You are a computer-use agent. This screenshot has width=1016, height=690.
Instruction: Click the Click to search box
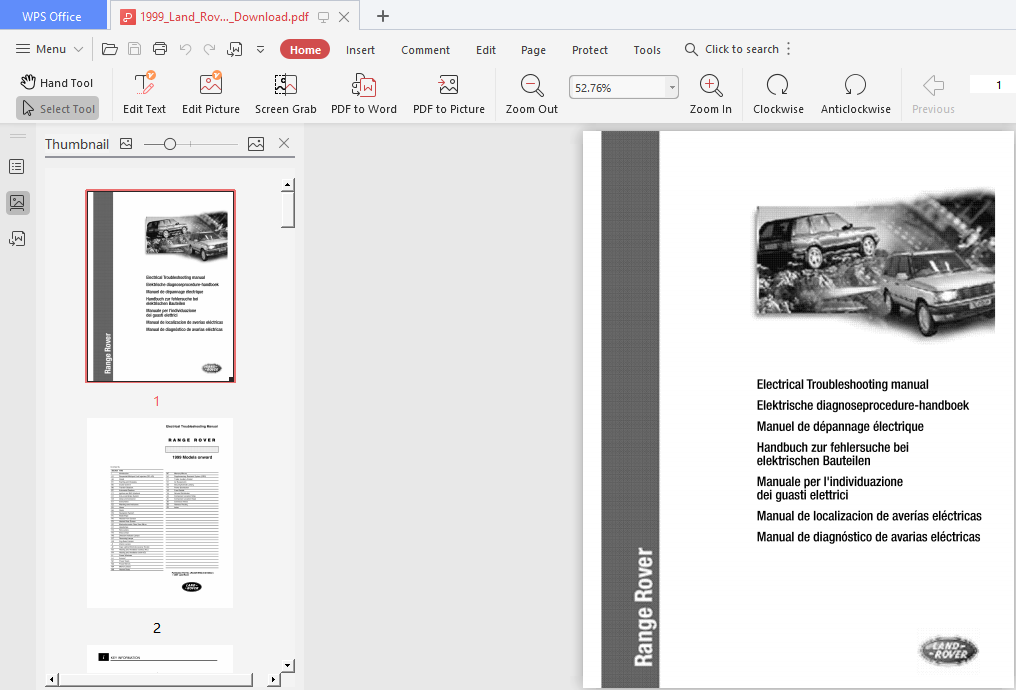732,49
